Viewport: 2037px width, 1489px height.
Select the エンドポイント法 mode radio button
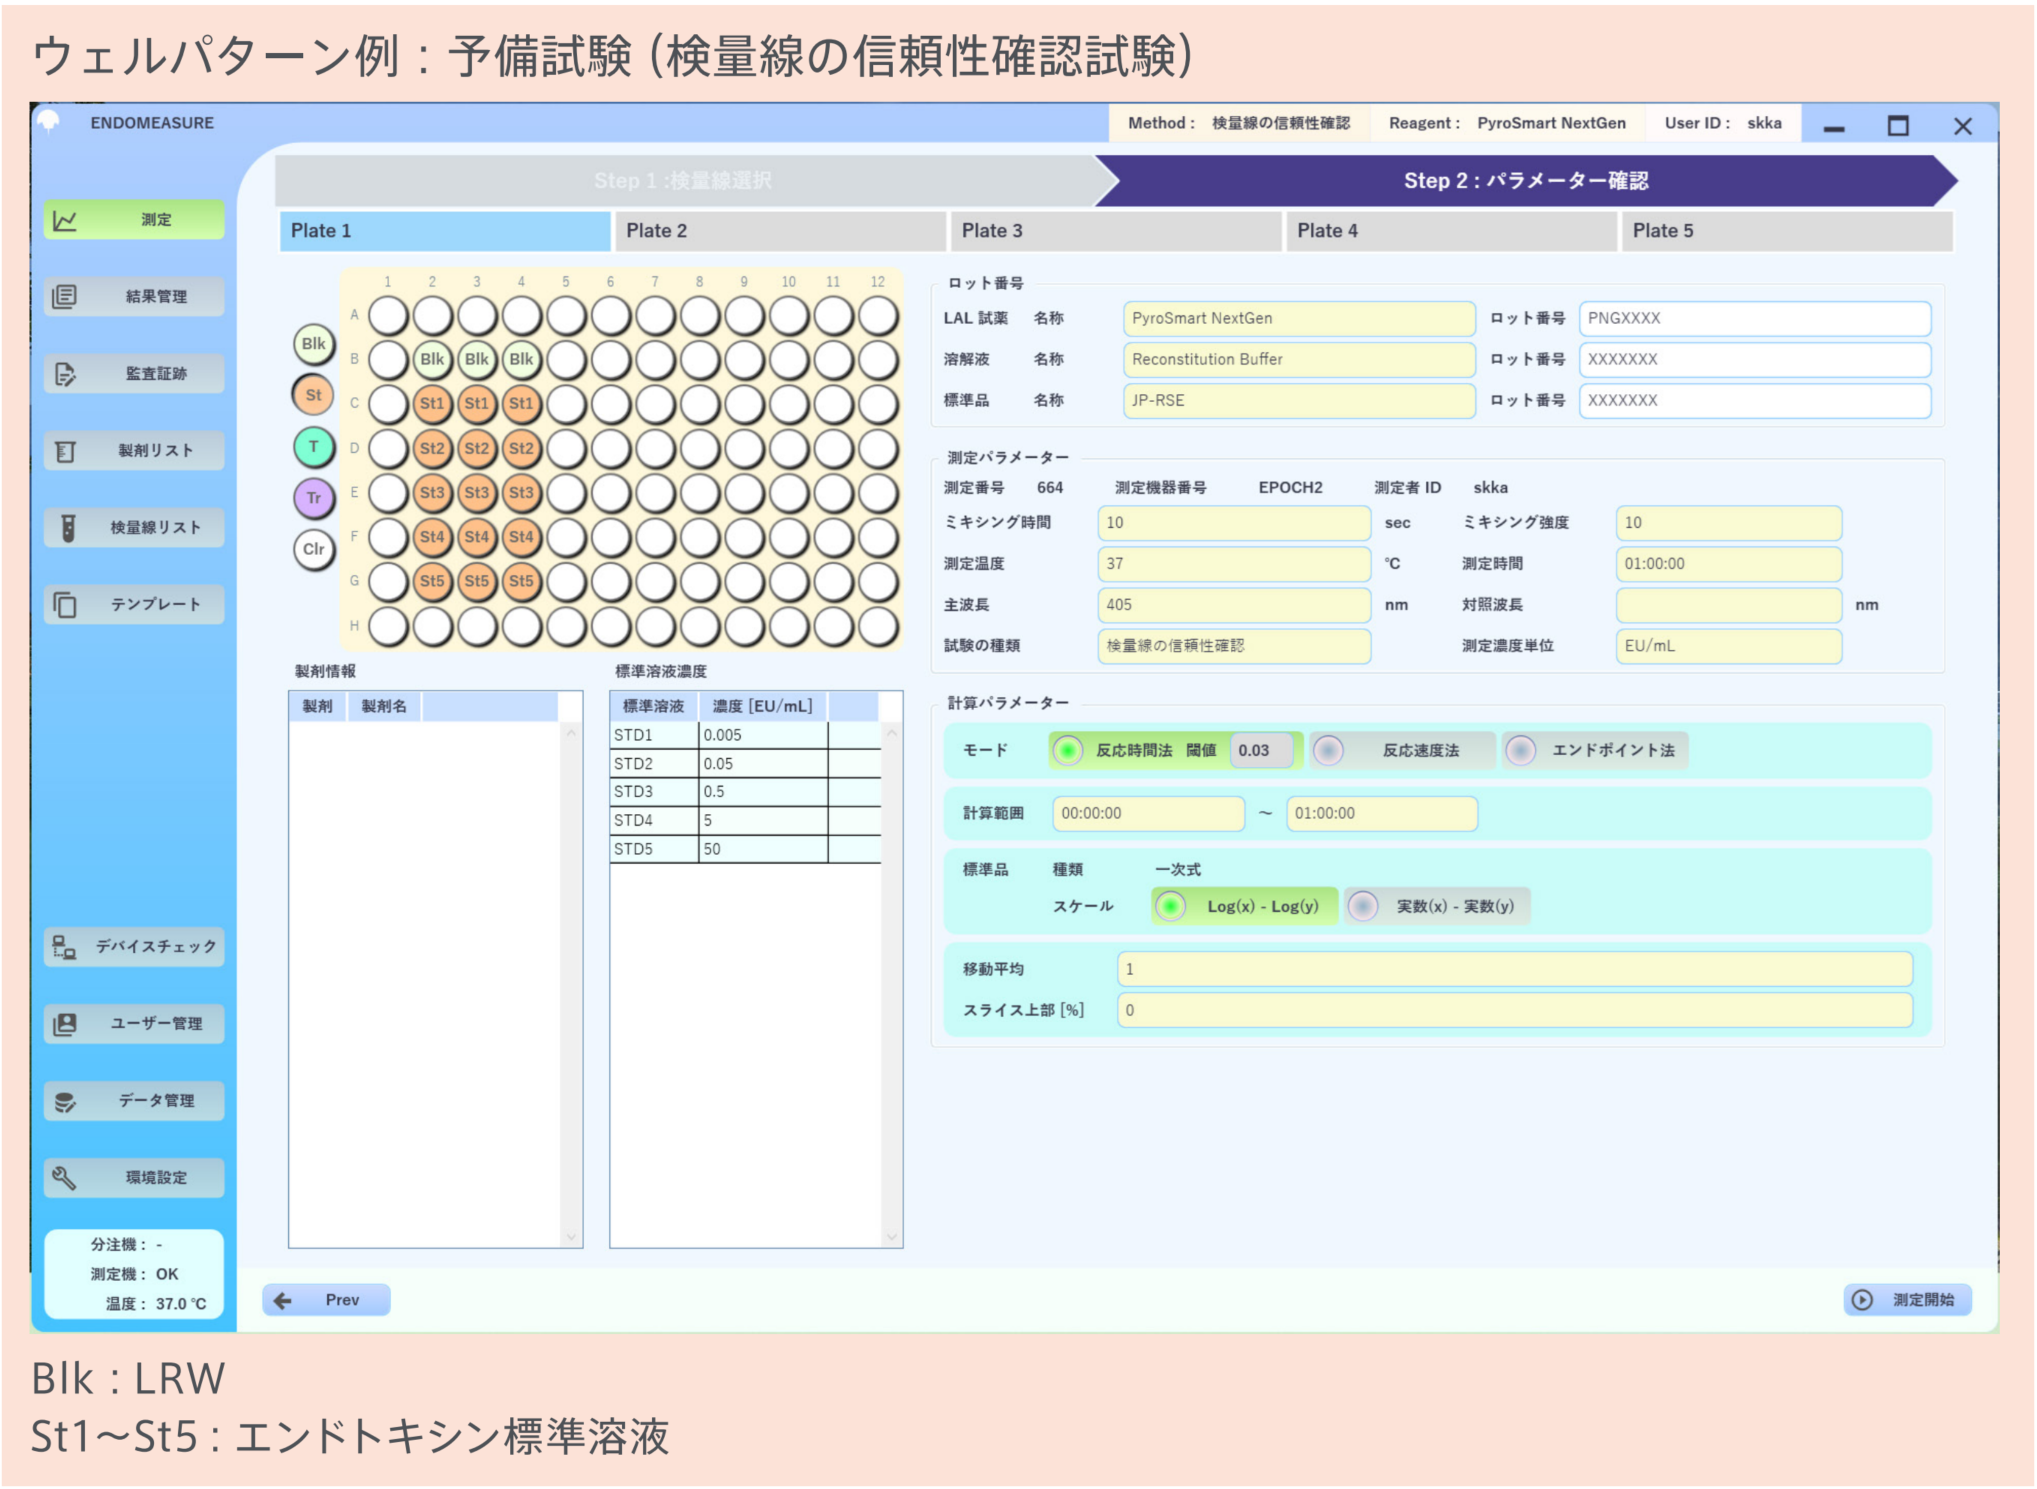pyautogui.click(x=1521, y=751)
